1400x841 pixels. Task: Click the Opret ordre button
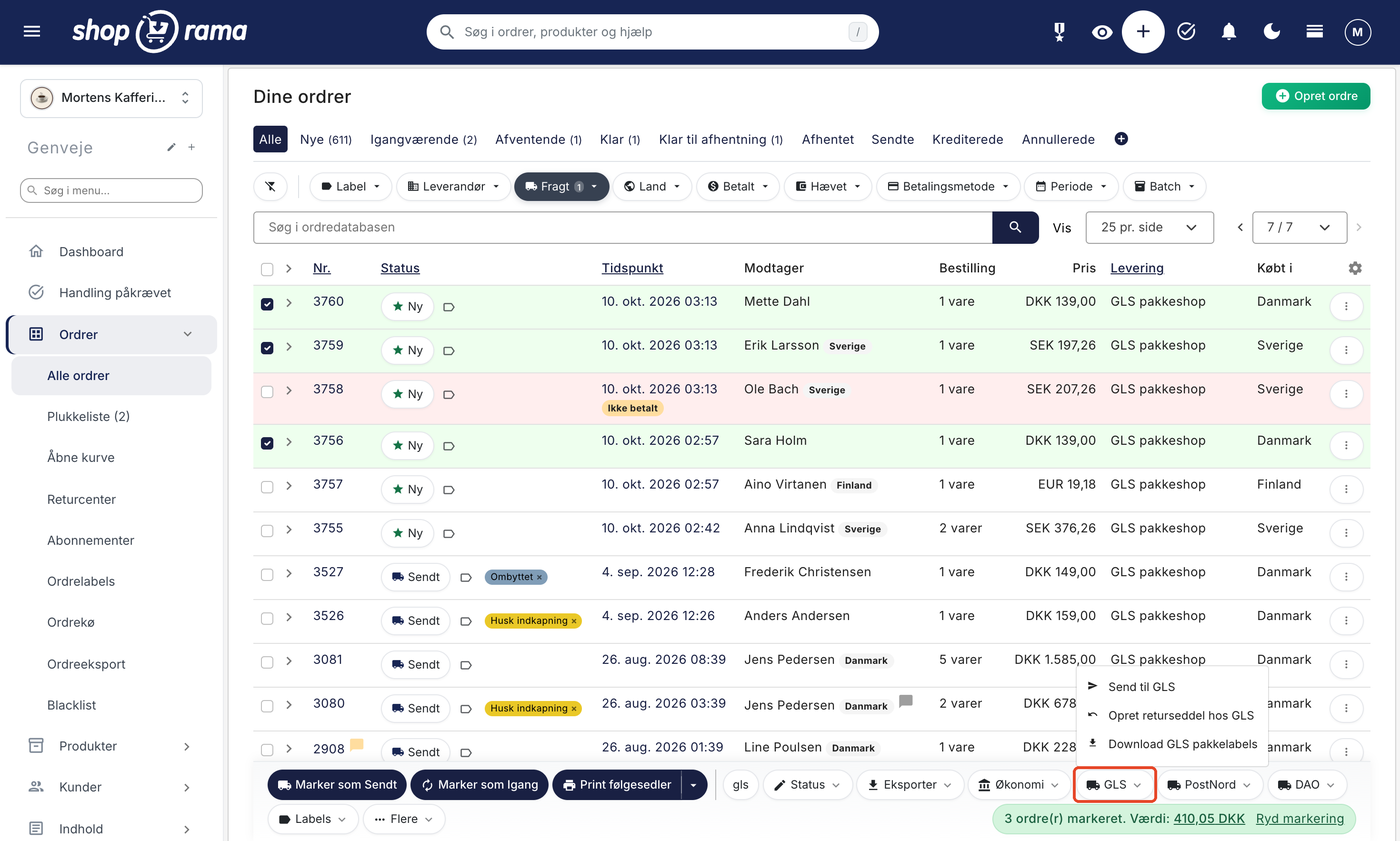pyautogui.click(x=1316, y=96)
